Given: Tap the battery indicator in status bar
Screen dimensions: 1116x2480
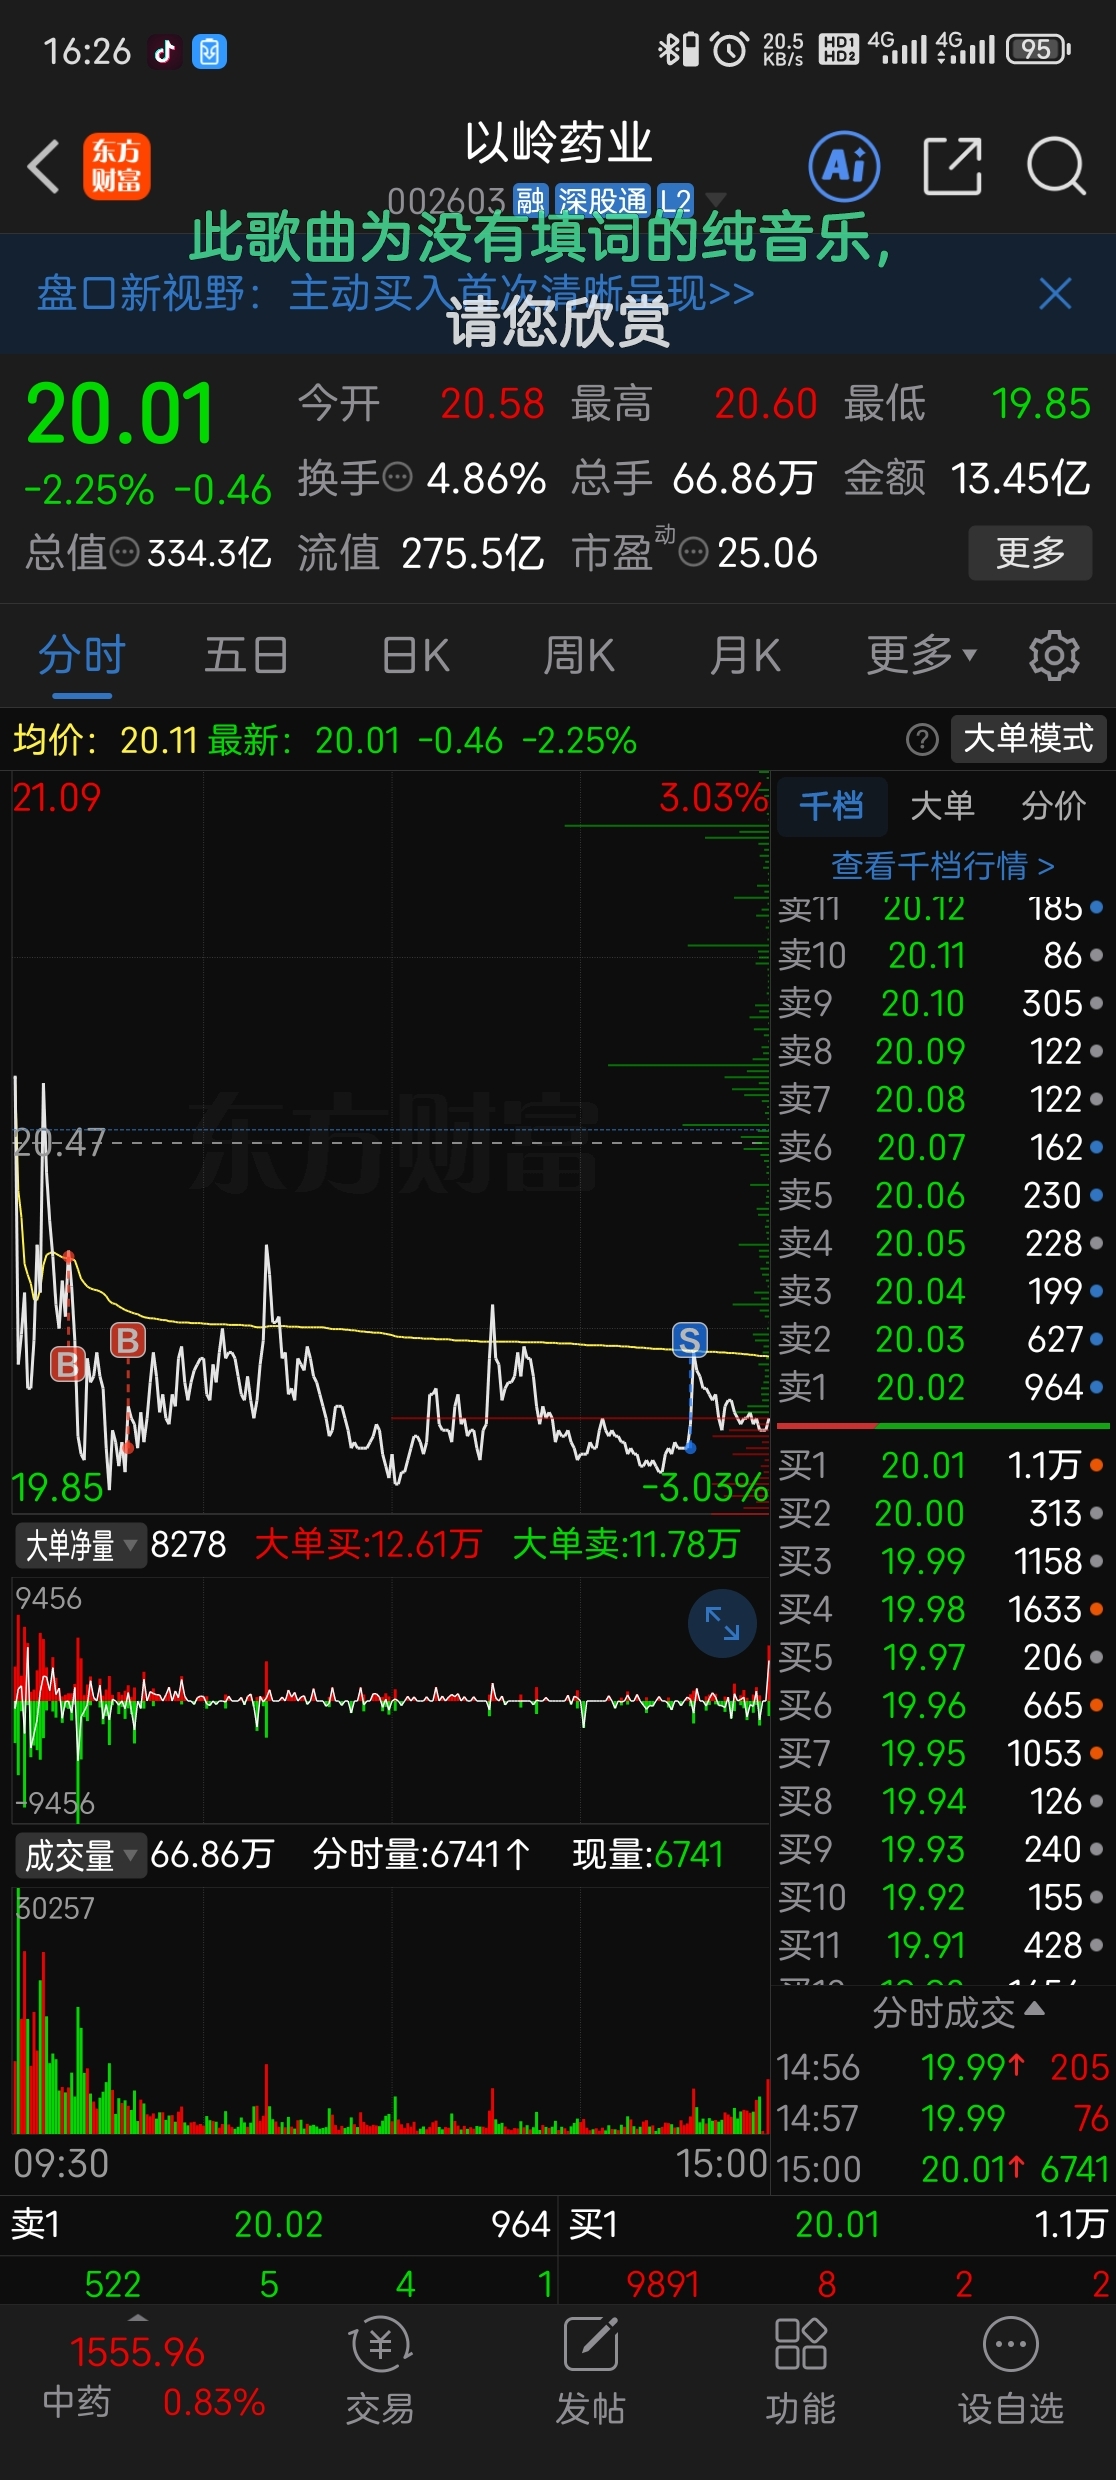Looking at the screenshot, I should pos(1040,49).
